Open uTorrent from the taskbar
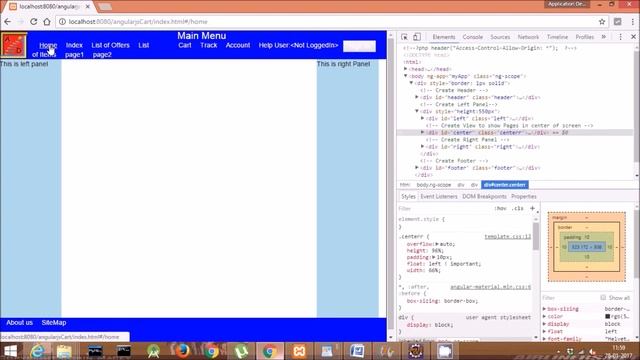640x360 pixels. pos(241,351)
